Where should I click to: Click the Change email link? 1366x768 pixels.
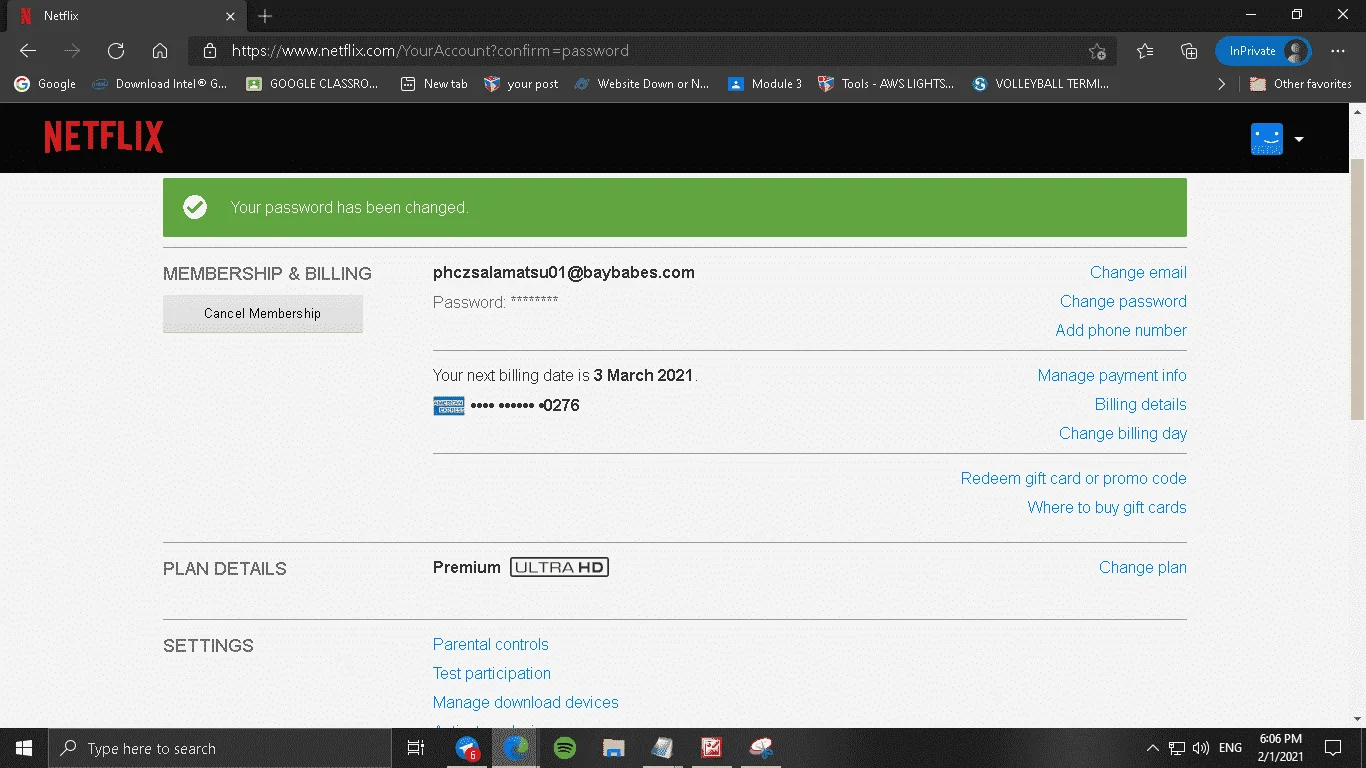coord(1138,272)
